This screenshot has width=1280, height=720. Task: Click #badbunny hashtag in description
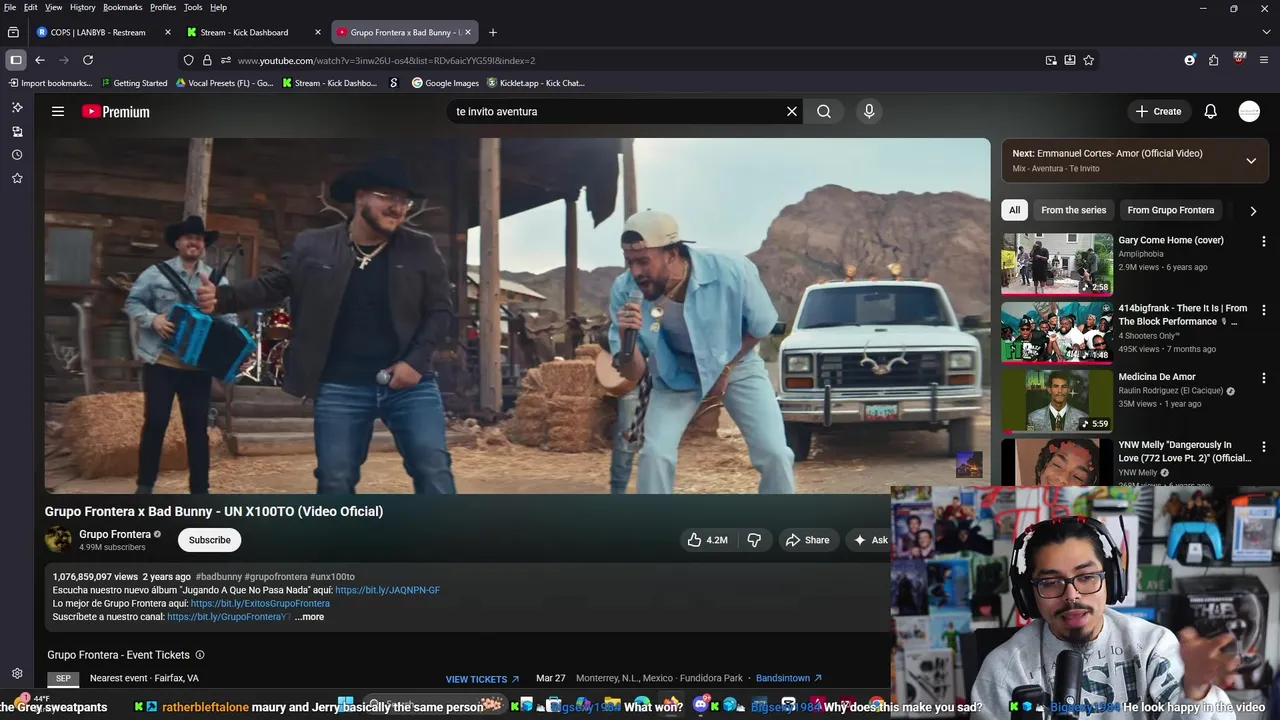(x=219, y=577)
